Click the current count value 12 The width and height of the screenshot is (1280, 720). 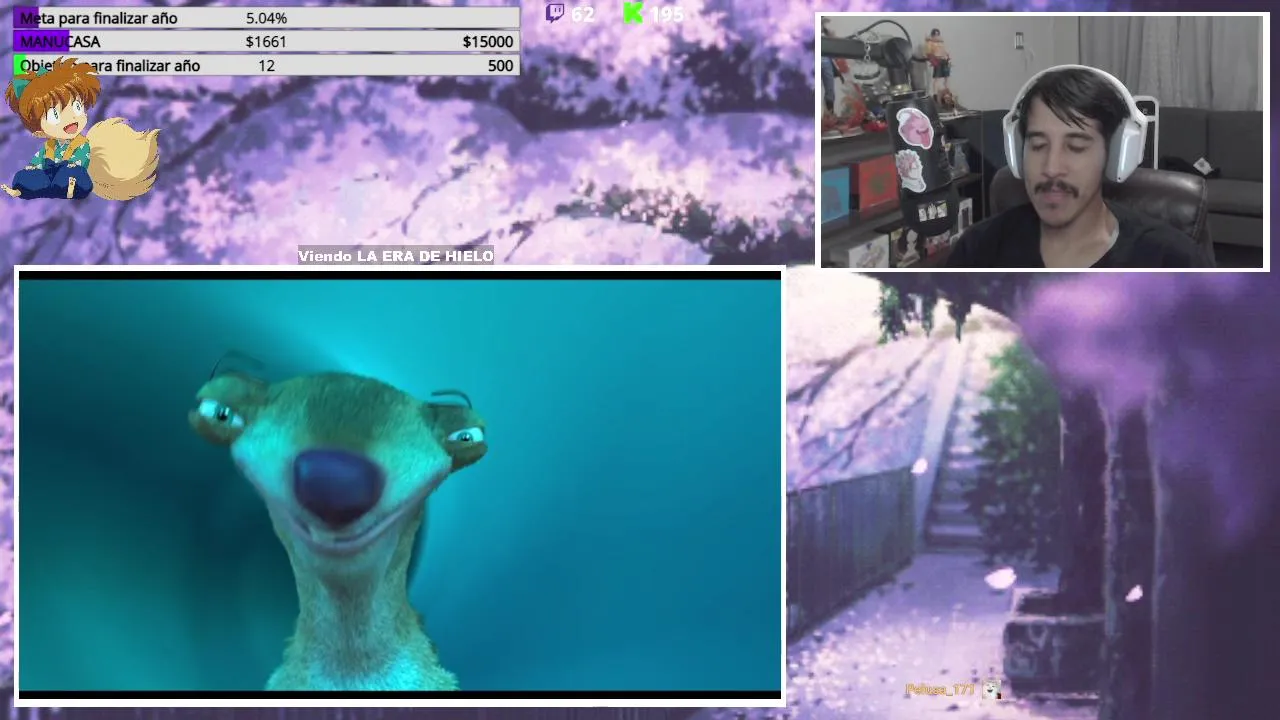coord(266,65)
